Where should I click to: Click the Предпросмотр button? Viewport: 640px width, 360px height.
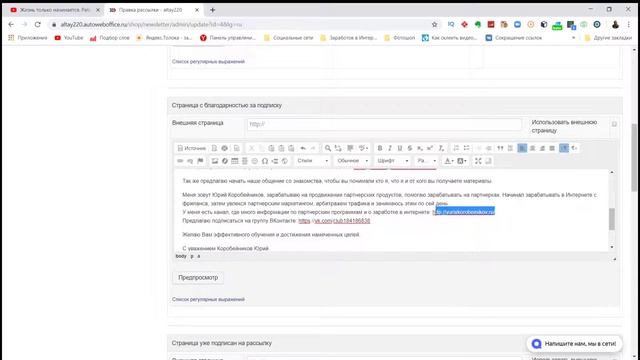pyautogui.click(x=198, y=278)
